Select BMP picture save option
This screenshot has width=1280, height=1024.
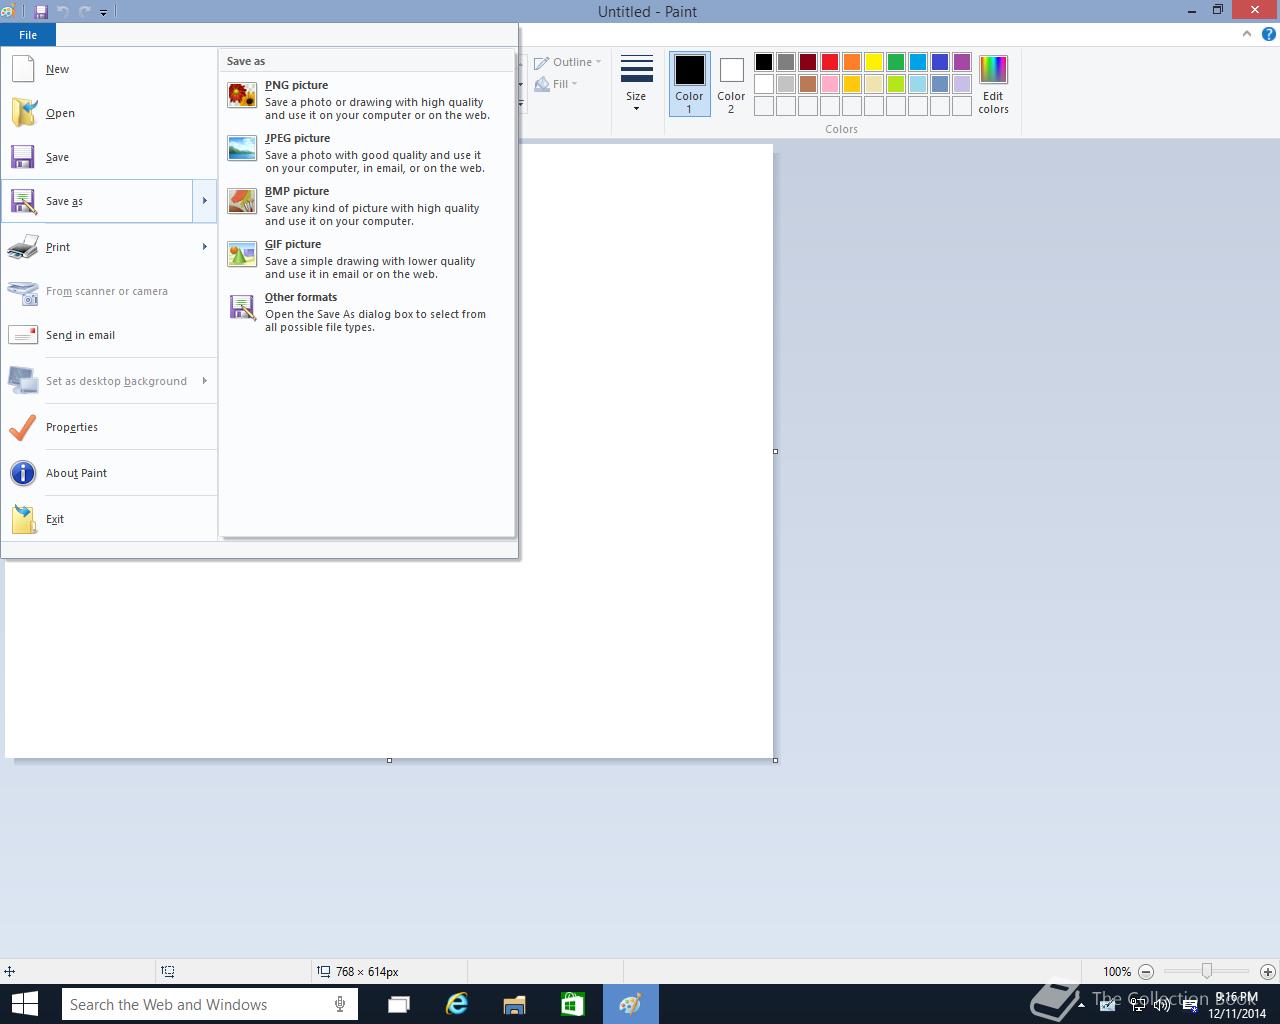pos(367,206)
